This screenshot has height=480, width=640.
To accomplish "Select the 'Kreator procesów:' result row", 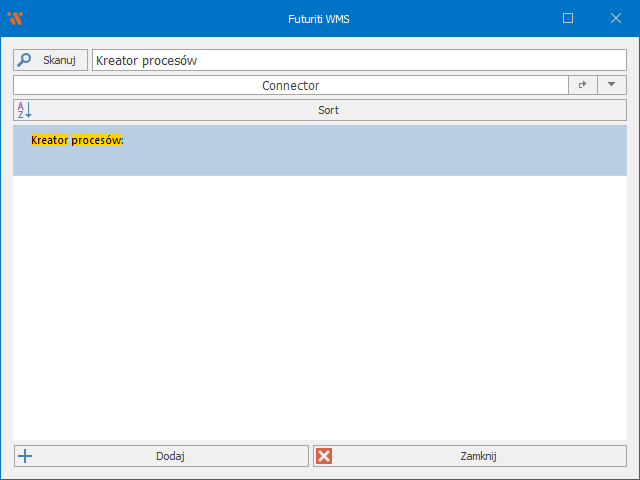I will 320,151.
